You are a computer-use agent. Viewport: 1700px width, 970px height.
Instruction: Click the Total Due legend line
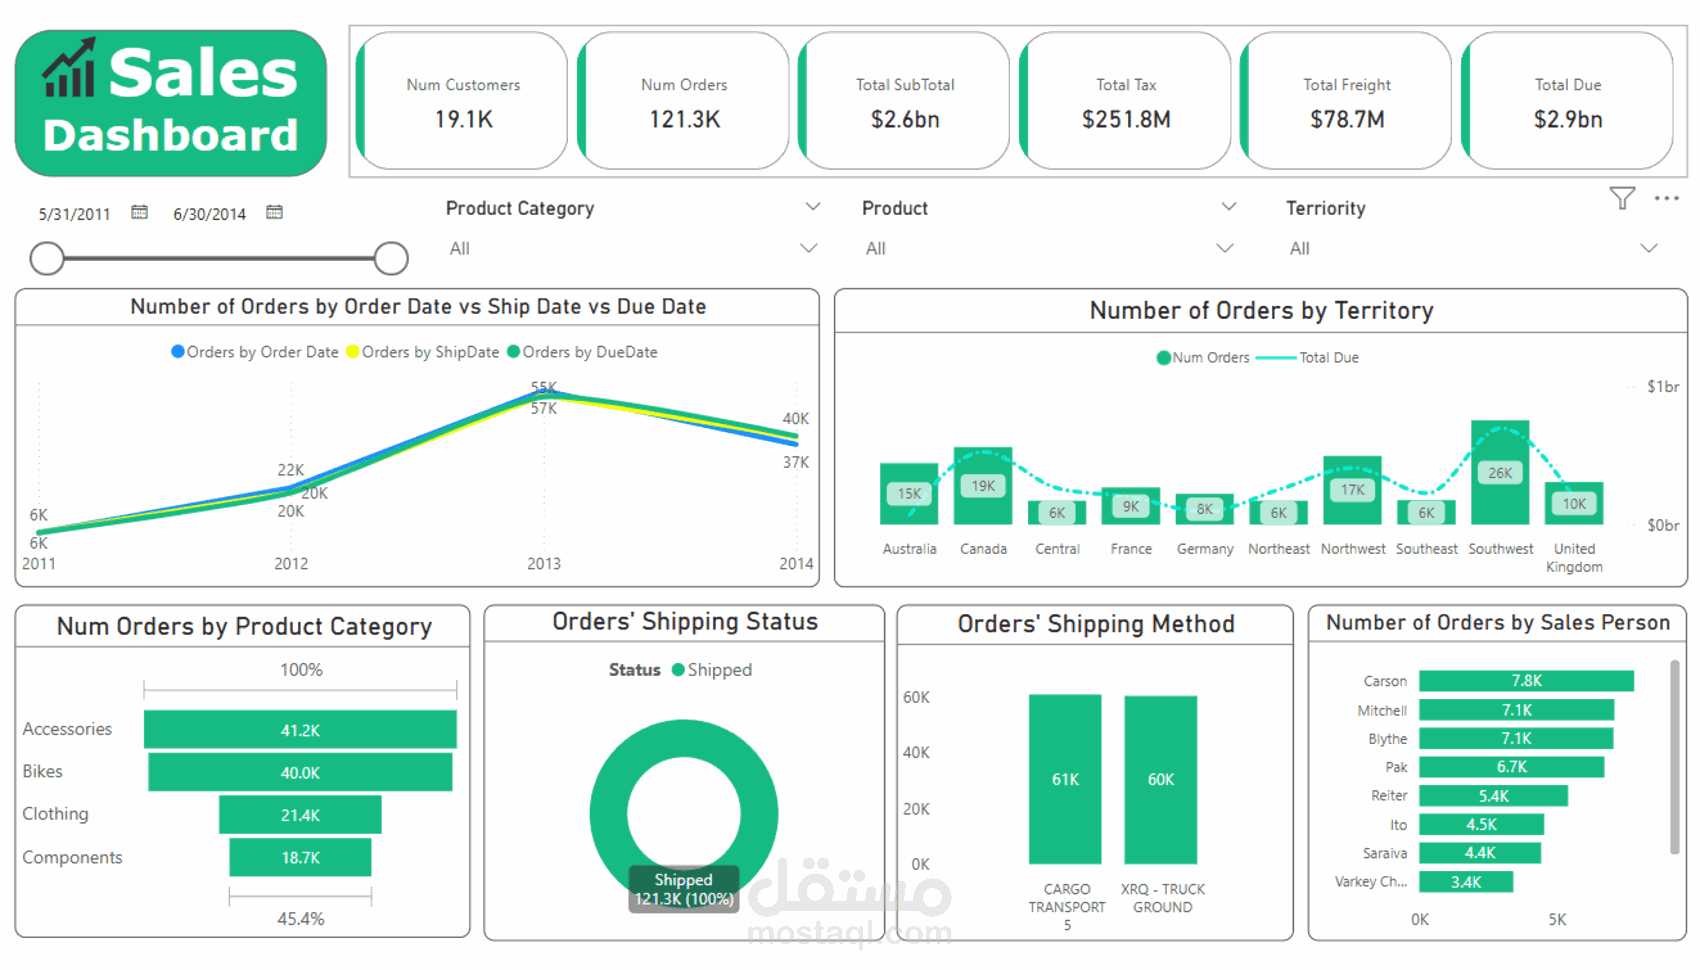click(1275, 358)
